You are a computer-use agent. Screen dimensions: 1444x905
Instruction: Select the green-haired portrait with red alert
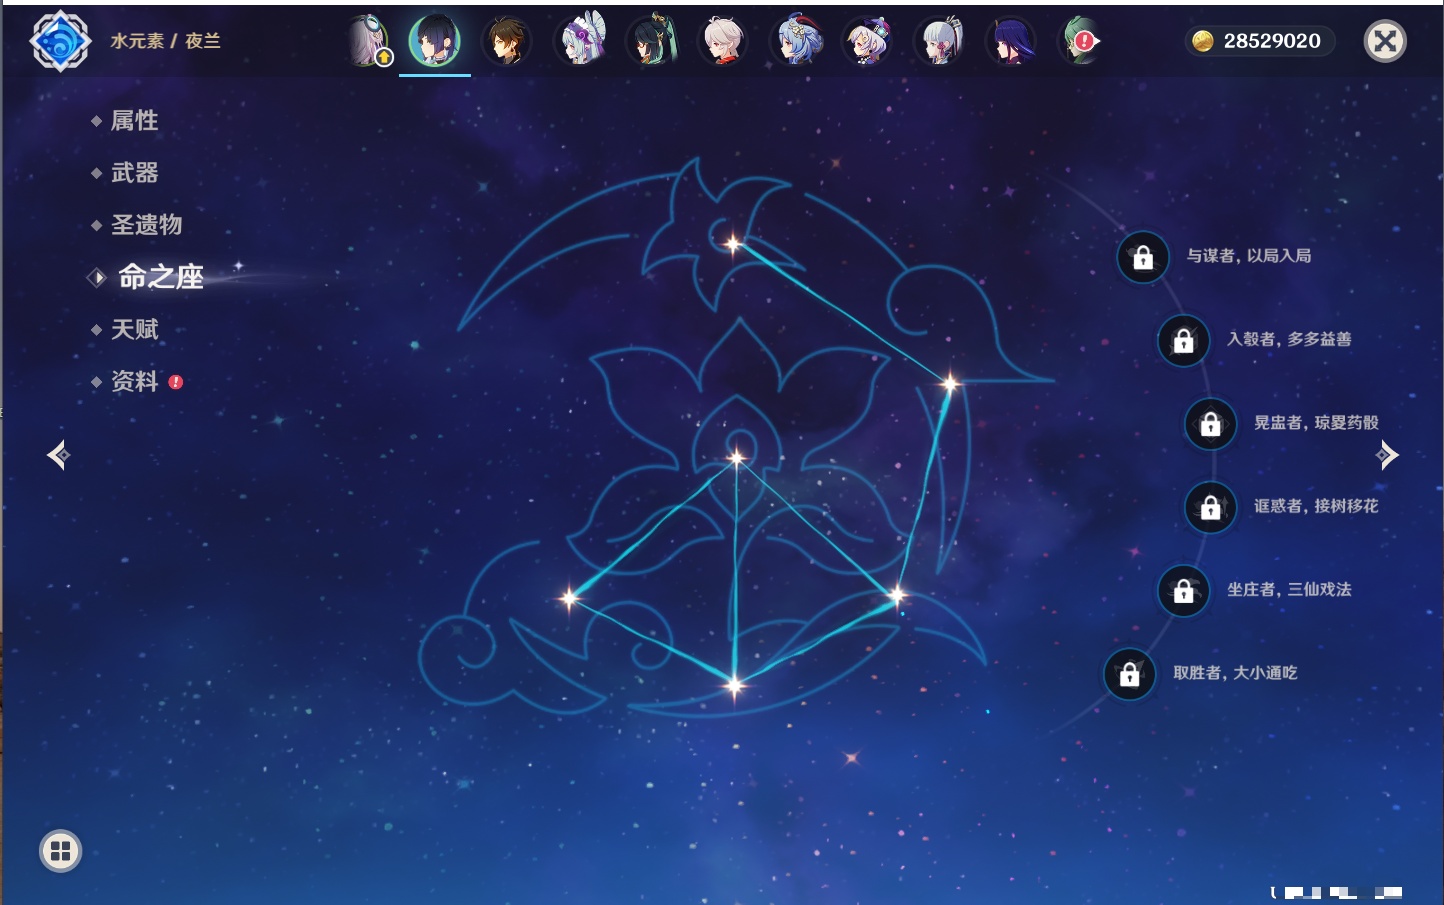tap(1081, 41)
